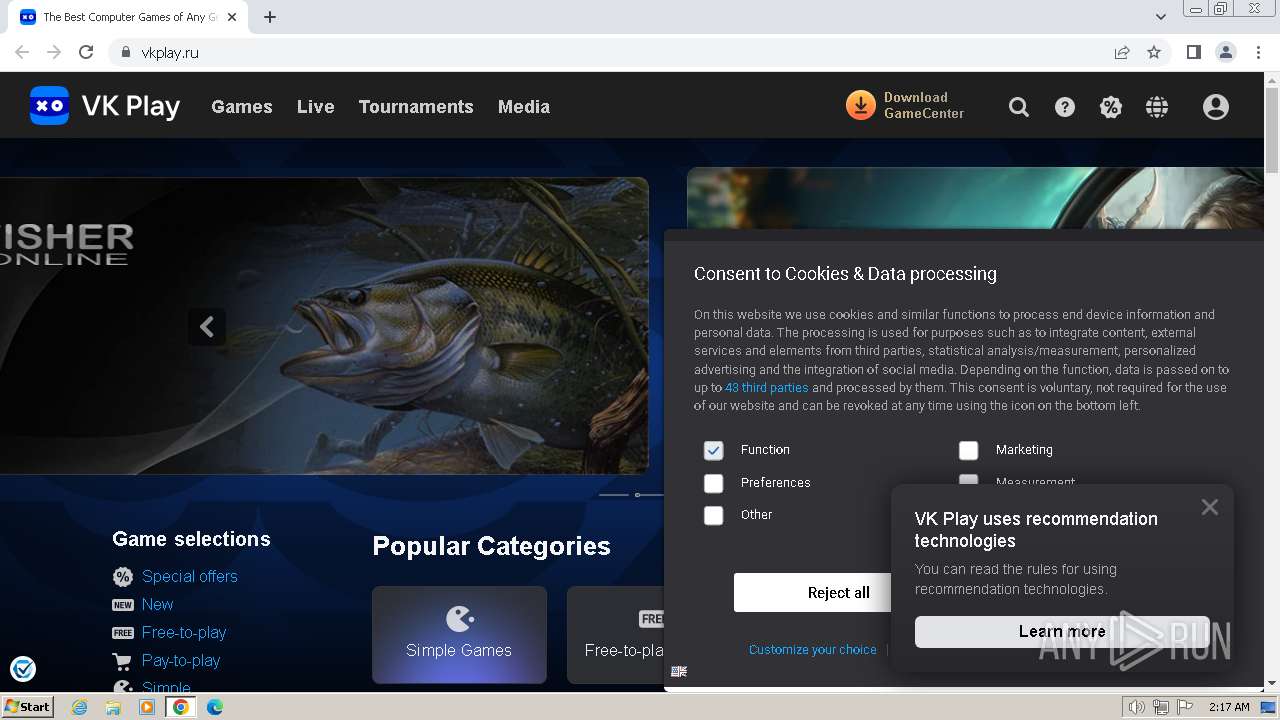The height and width of the screenshot is (720, 1280).
Task: Go back to the previous page
Action: pyautogui.click(x=22, y=52)
